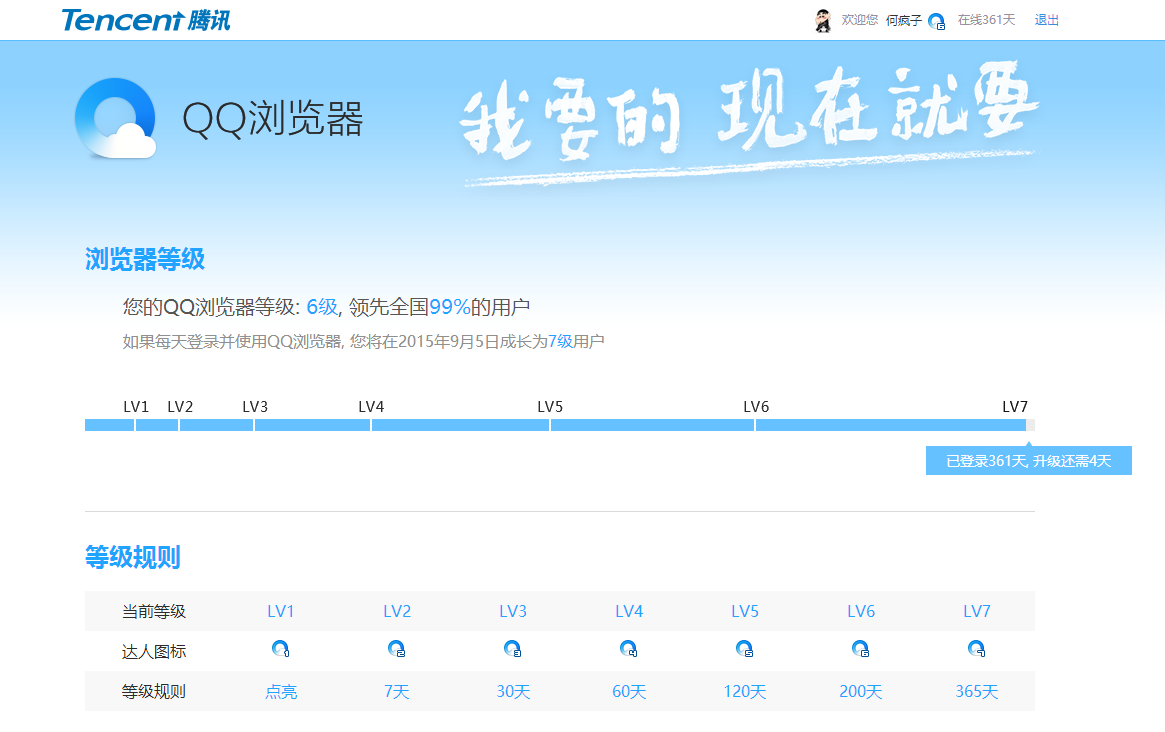1165x732 pixels.
Task: Click the blue 99% percentage text
Action: [x=450, y=307]
